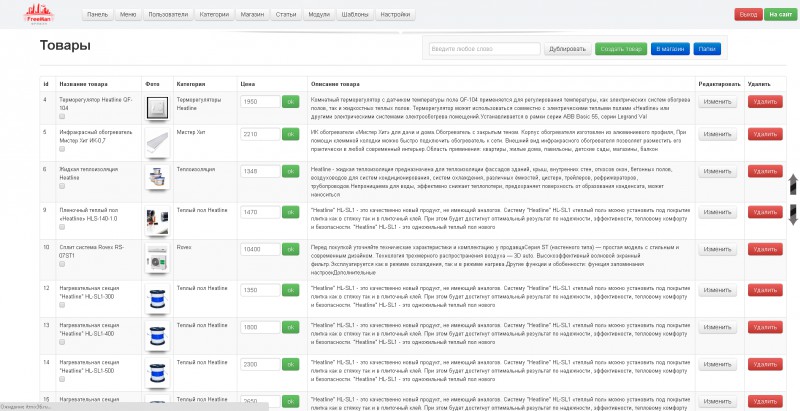Image resolution: width=800 pixels, height=411 pixels.
Task: Click the red Выход button
Action: click(748, 15)
